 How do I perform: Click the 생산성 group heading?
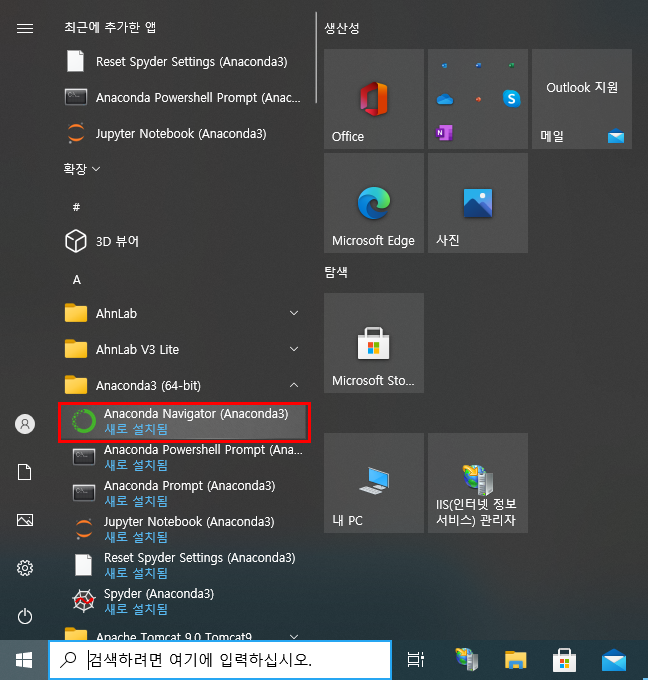342,29
